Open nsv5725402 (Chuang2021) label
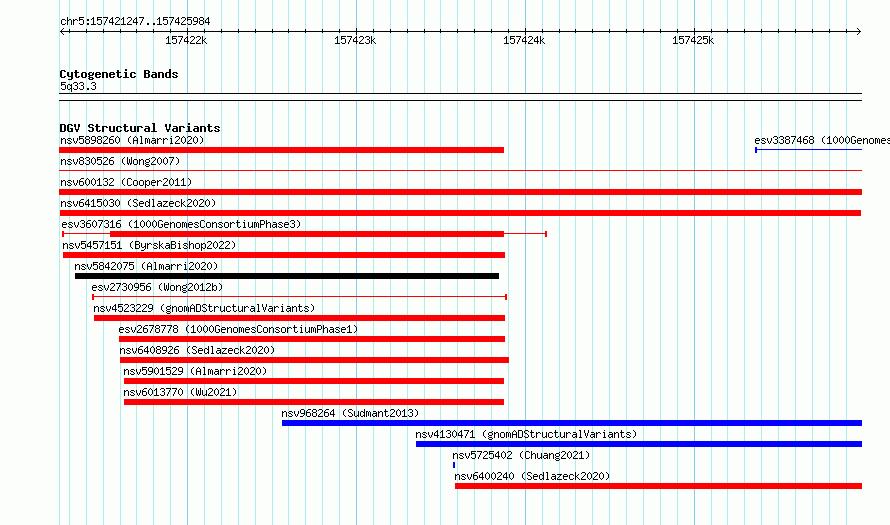890x525 pixels. (x=521, y=455)
